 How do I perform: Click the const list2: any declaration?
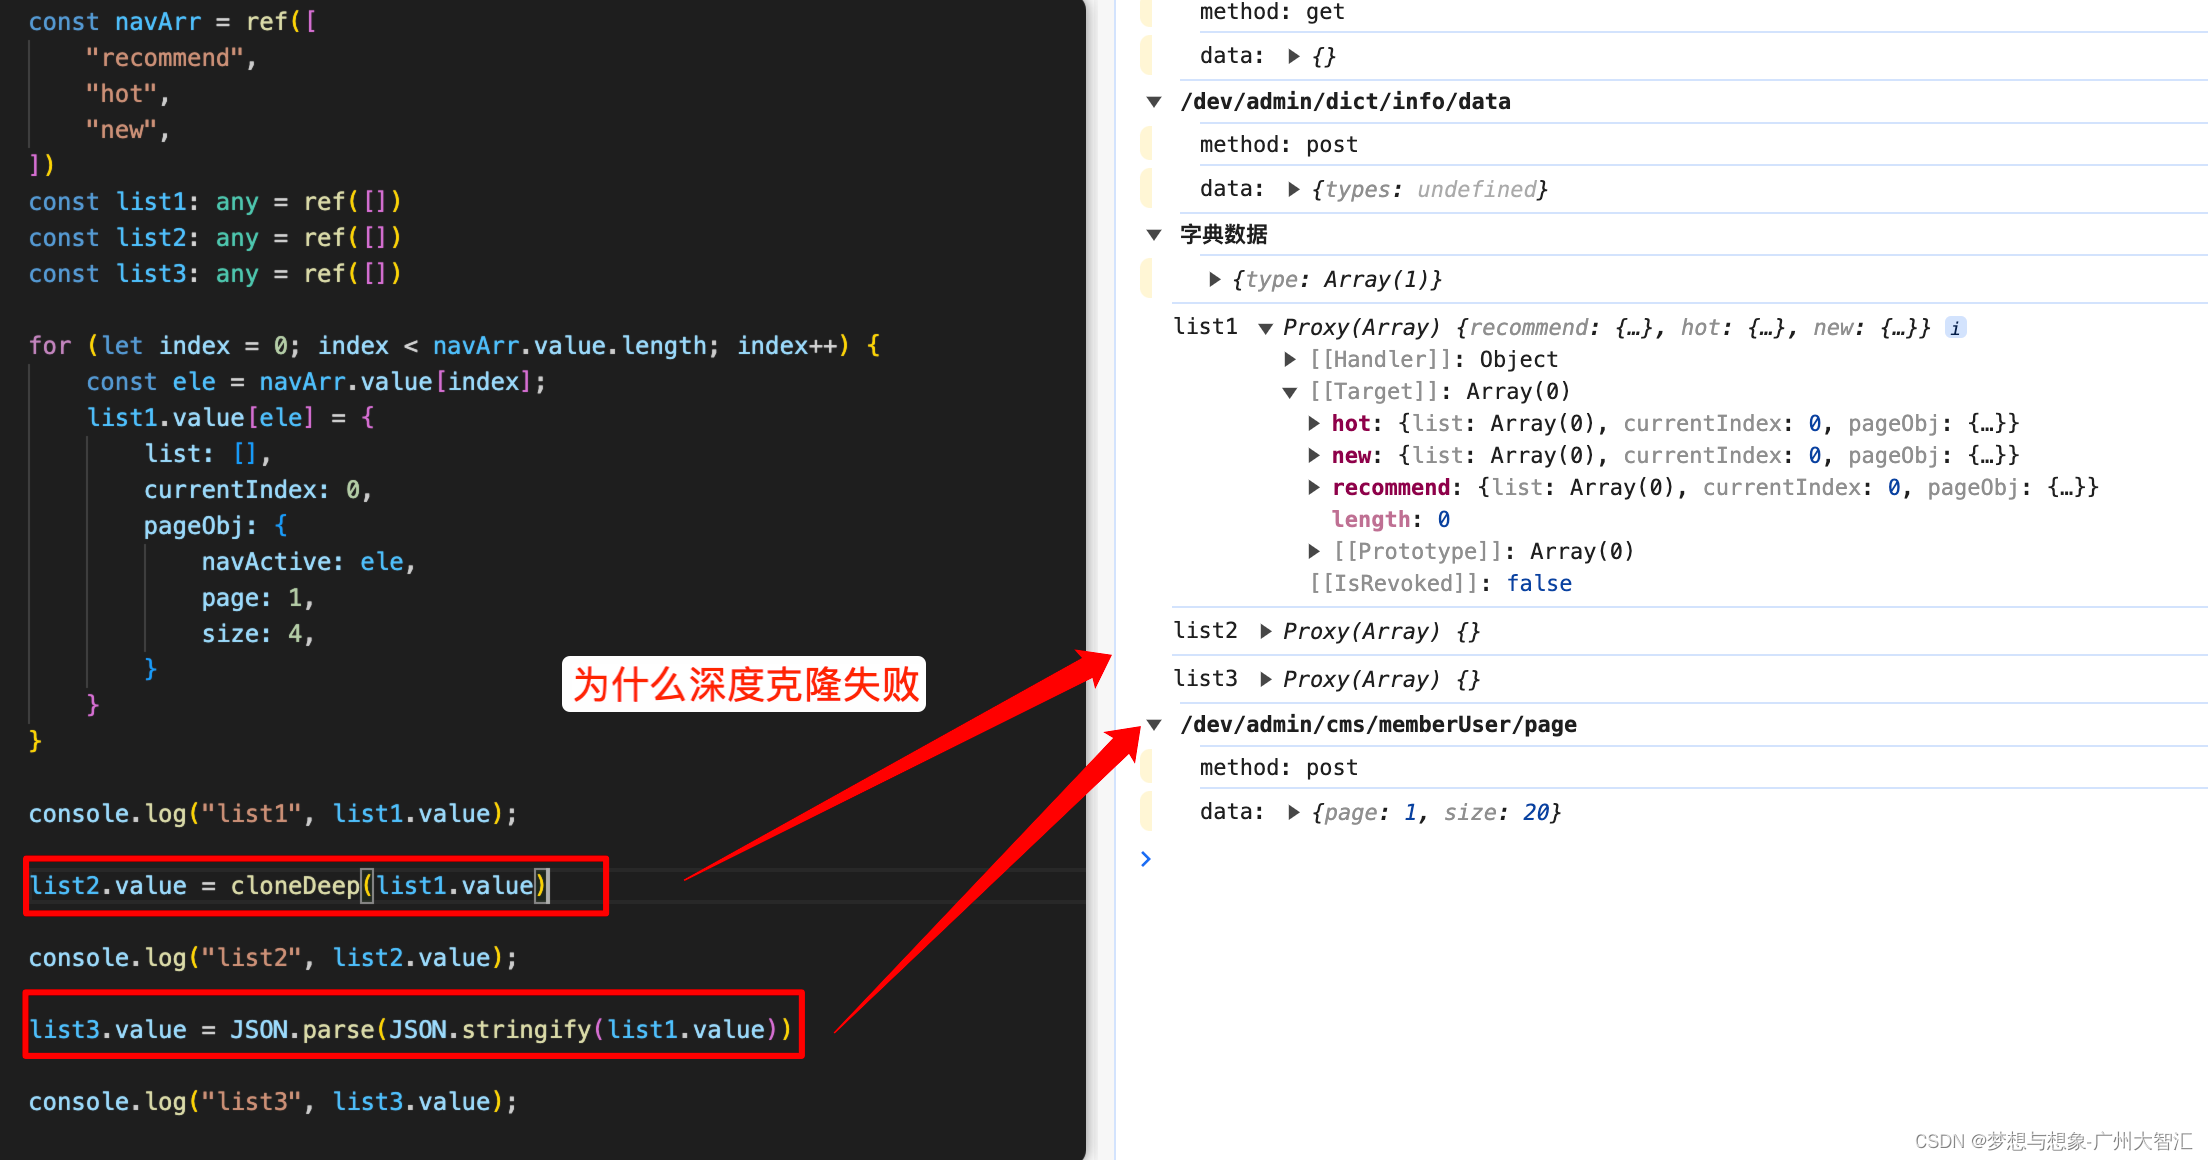tap(215, 238)
